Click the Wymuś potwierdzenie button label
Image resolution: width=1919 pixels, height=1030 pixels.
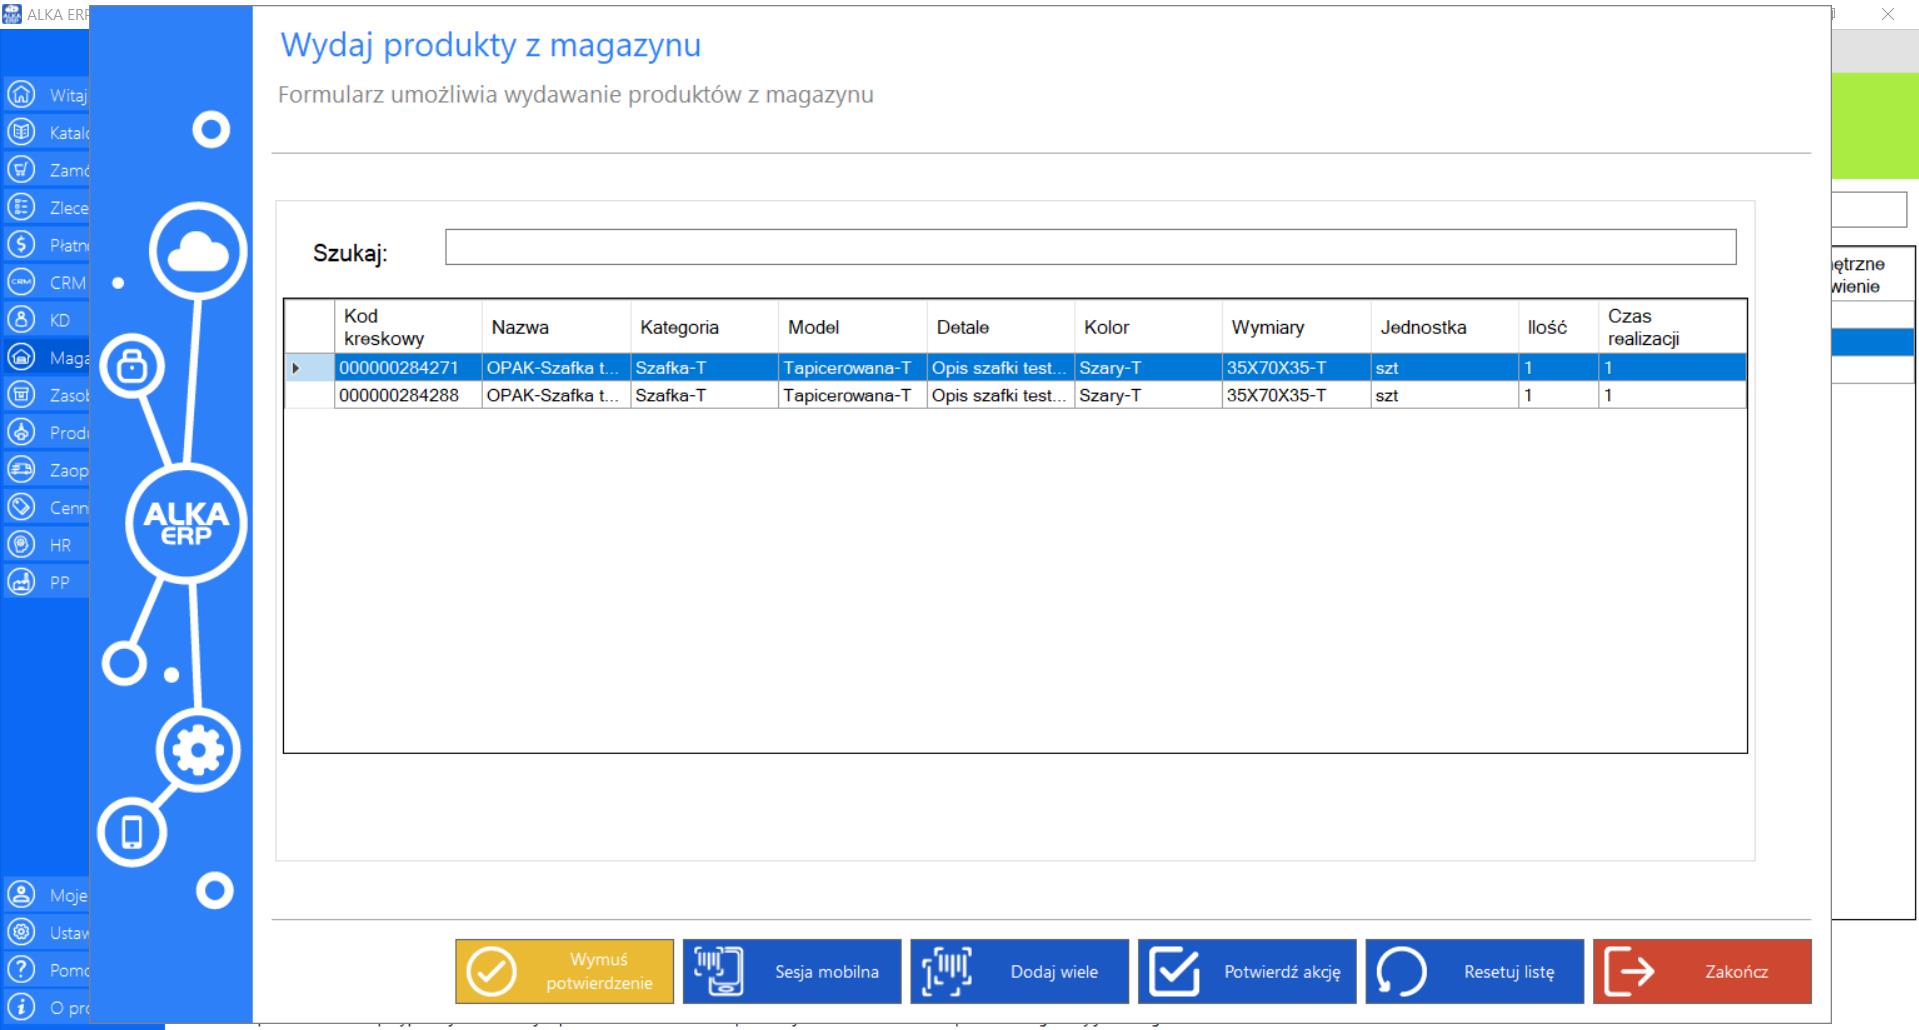pyautogui.click(x=599, y=971)
